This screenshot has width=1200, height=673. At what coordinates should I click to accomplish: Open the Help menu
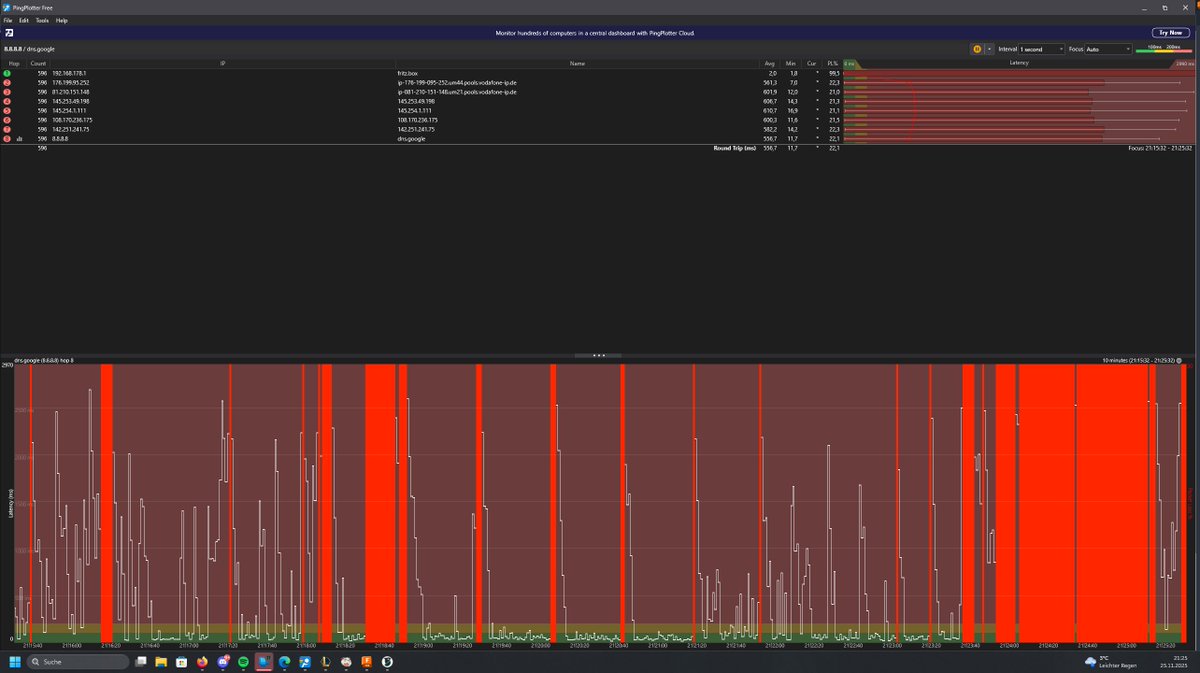[62, 20]
